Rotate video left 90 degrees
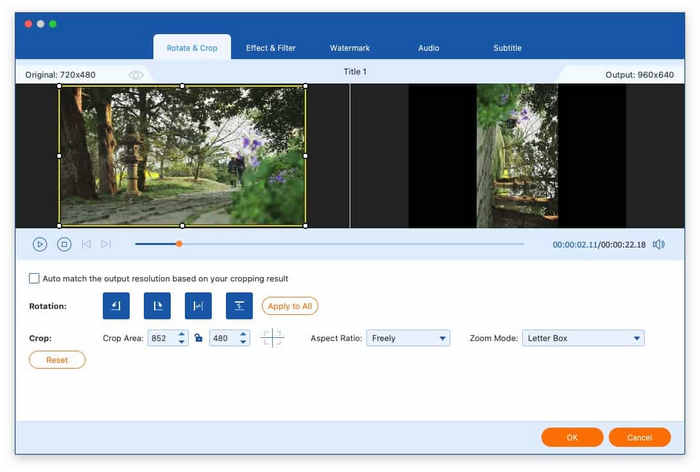 tap(116, 306)
